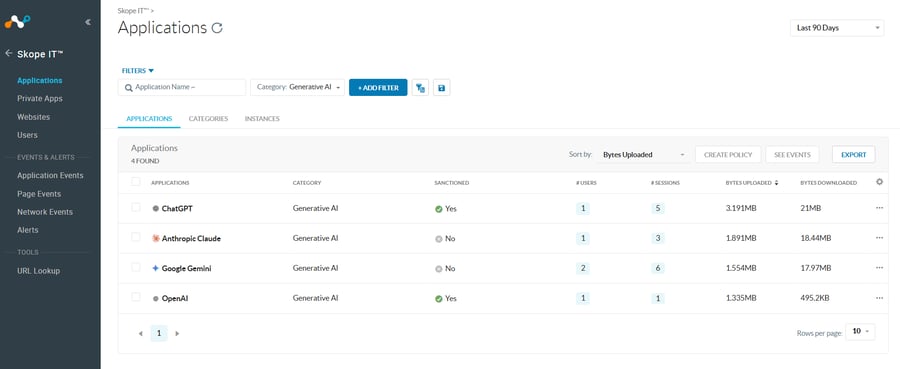Open Applications in the sidebar
The height and width of the screenshot is (369, 900).
pyautogui.click(x=40, y=80)
